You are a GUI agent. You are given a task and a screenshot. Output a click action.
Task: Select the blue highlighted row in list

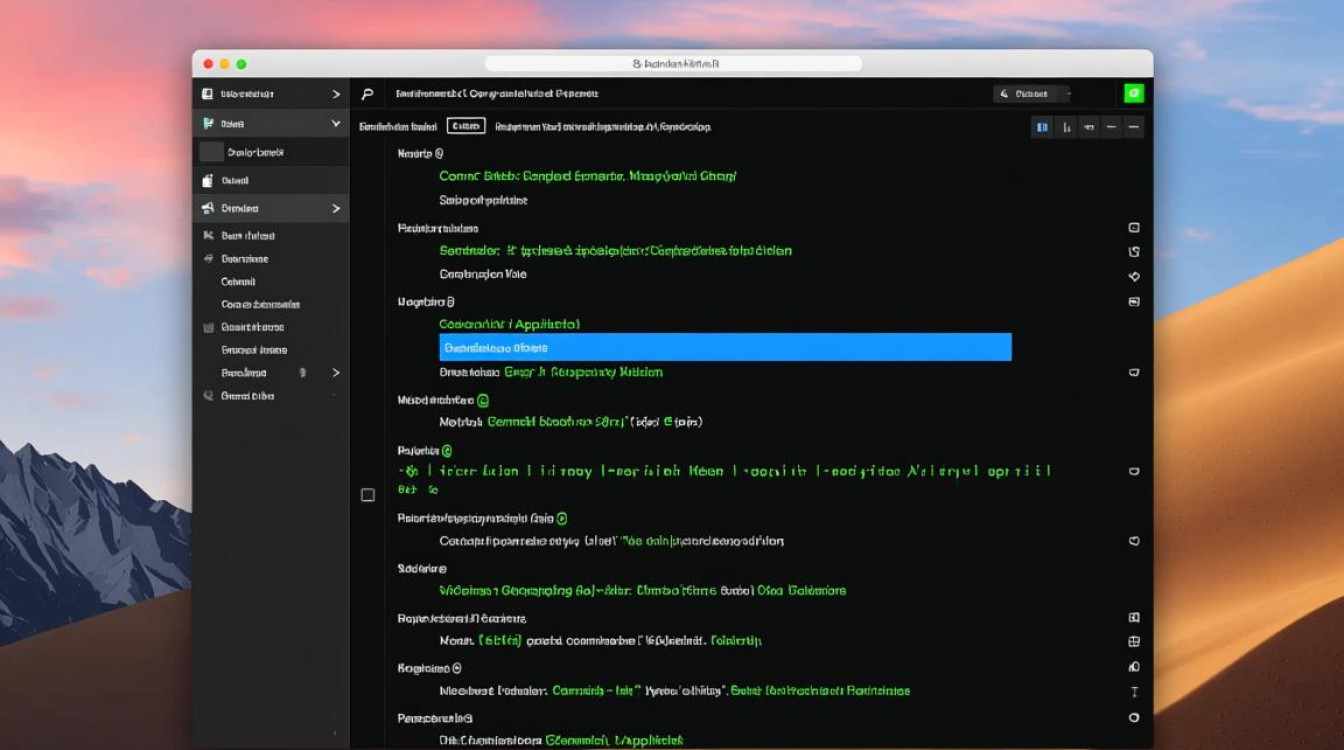pyautogui.click(x=725, y=347)
